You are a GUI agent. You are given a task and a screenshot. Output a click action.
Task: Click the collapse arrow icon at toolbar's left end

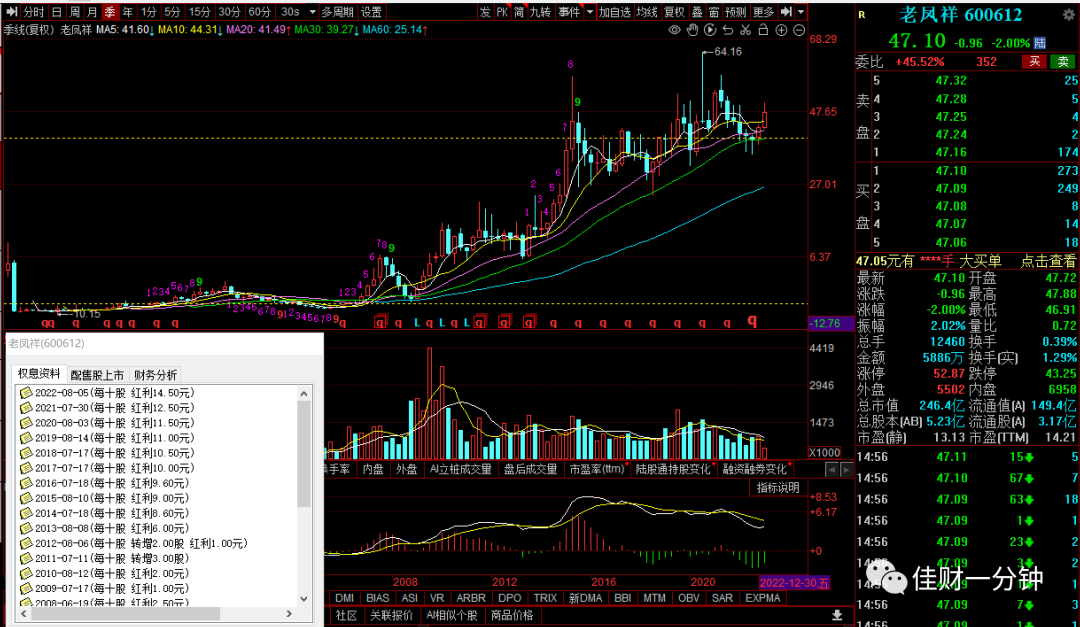(11, 12)
